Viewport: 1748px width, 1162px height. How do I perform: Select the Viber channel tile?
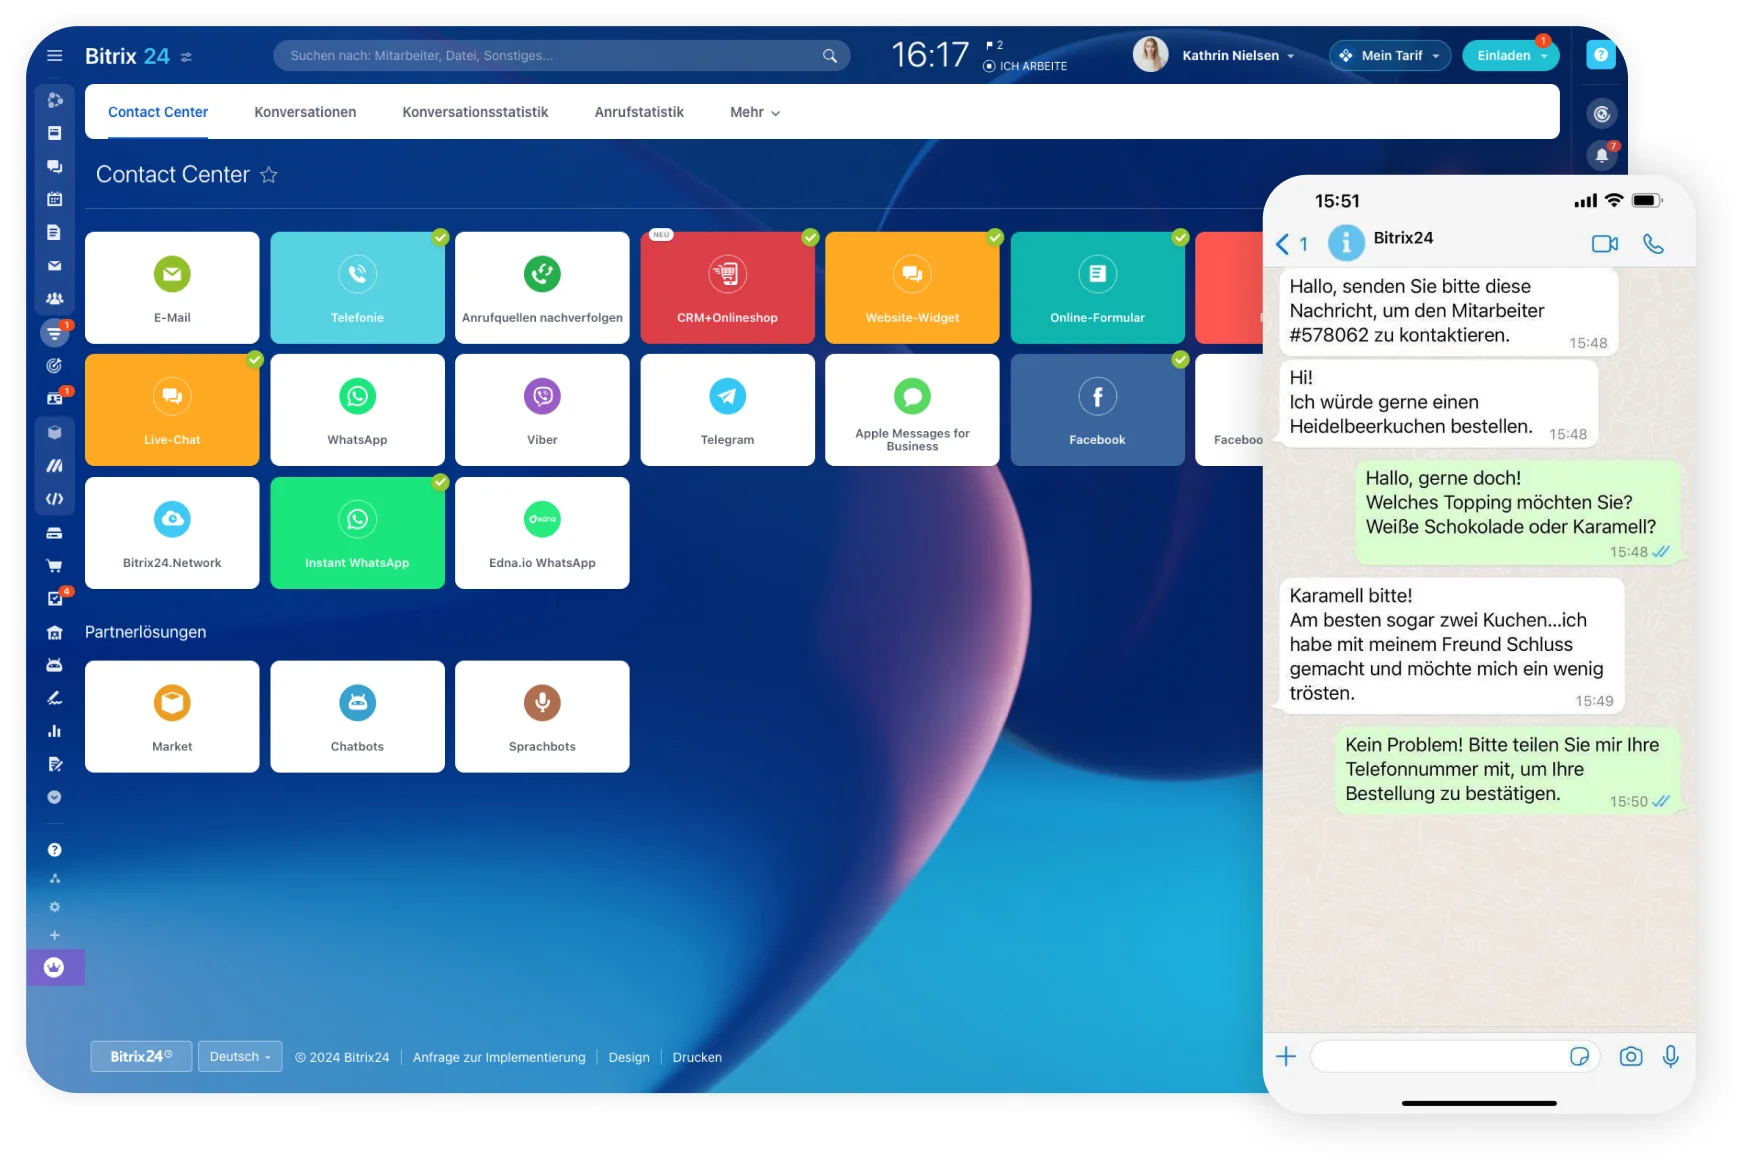(542, 410)
